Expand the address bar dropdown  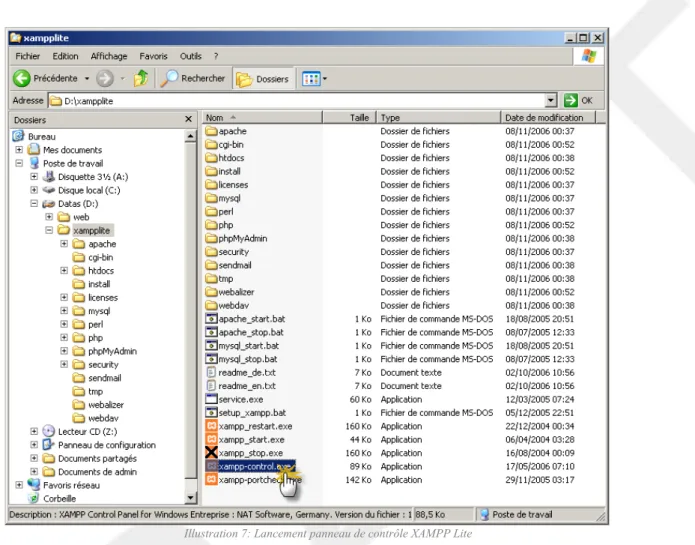pos(551,101)
